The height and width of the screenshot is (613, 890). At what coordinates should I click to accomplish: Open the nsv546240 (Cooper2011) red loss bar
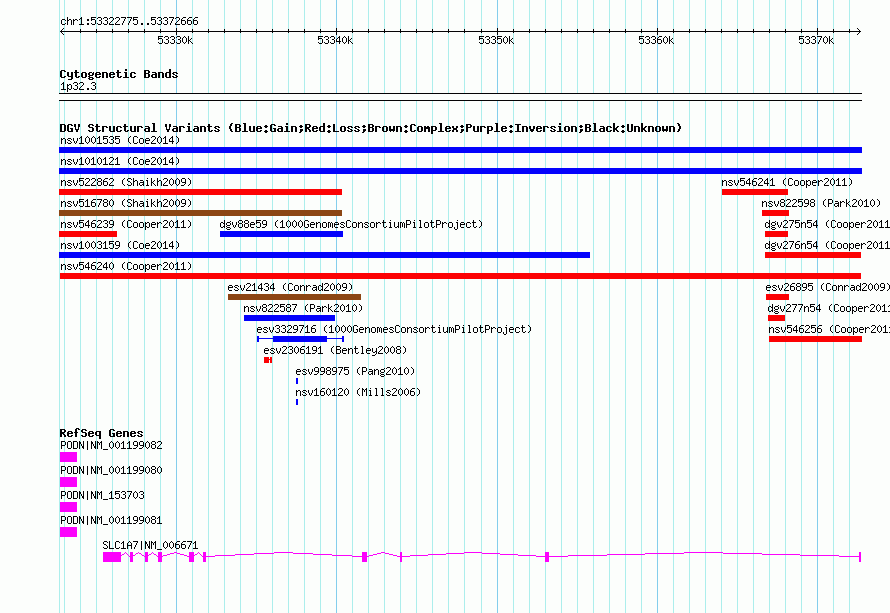(x=460, y=276)
